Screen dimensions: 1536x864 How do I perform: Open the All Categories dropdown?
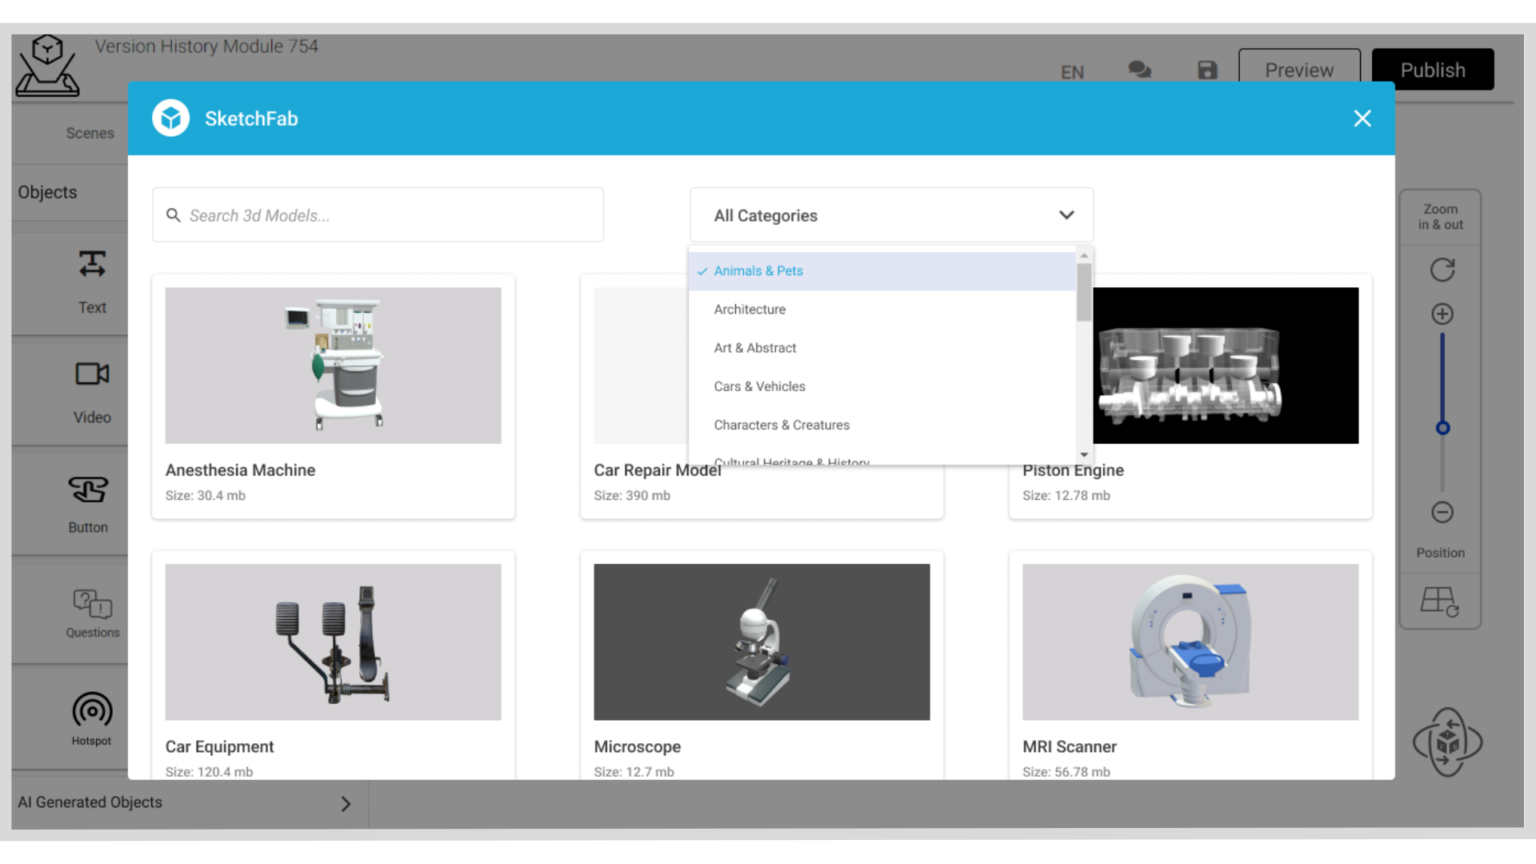point(891,215)
